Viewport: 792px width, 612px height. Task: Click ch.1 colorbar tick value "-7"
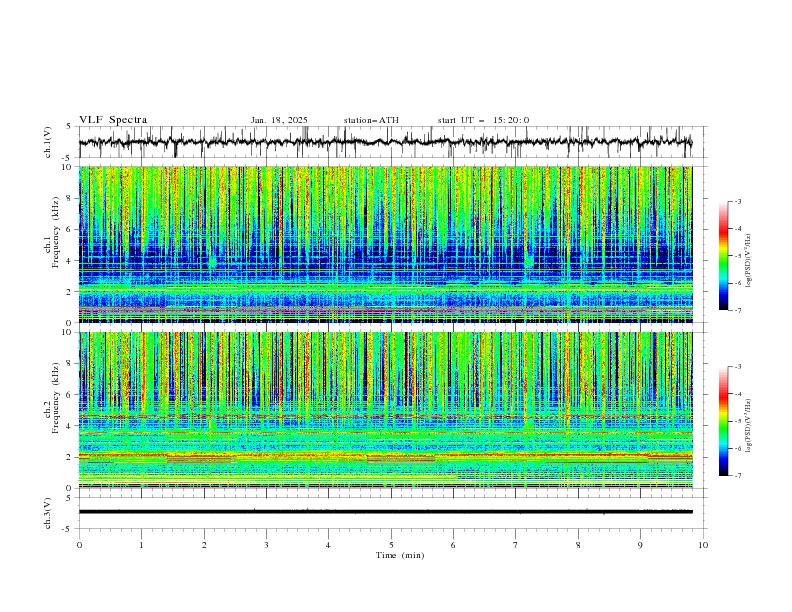pyautogui.click(x=738, y=310)
